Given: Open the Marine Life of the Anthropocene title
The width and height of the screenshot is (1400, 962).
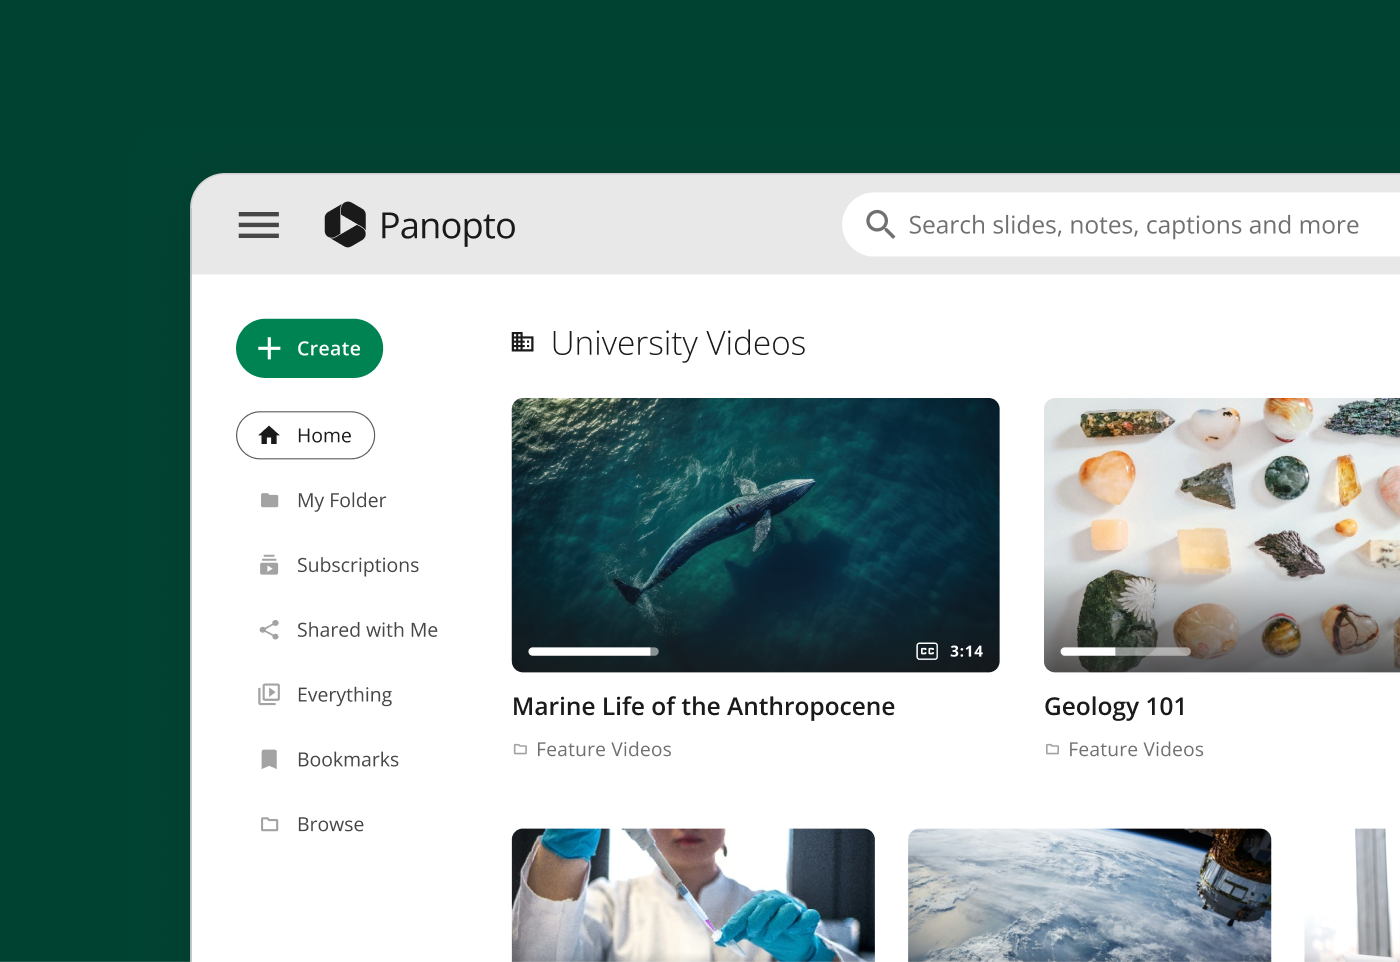Looking at the screenshot, I should point(703,707).
